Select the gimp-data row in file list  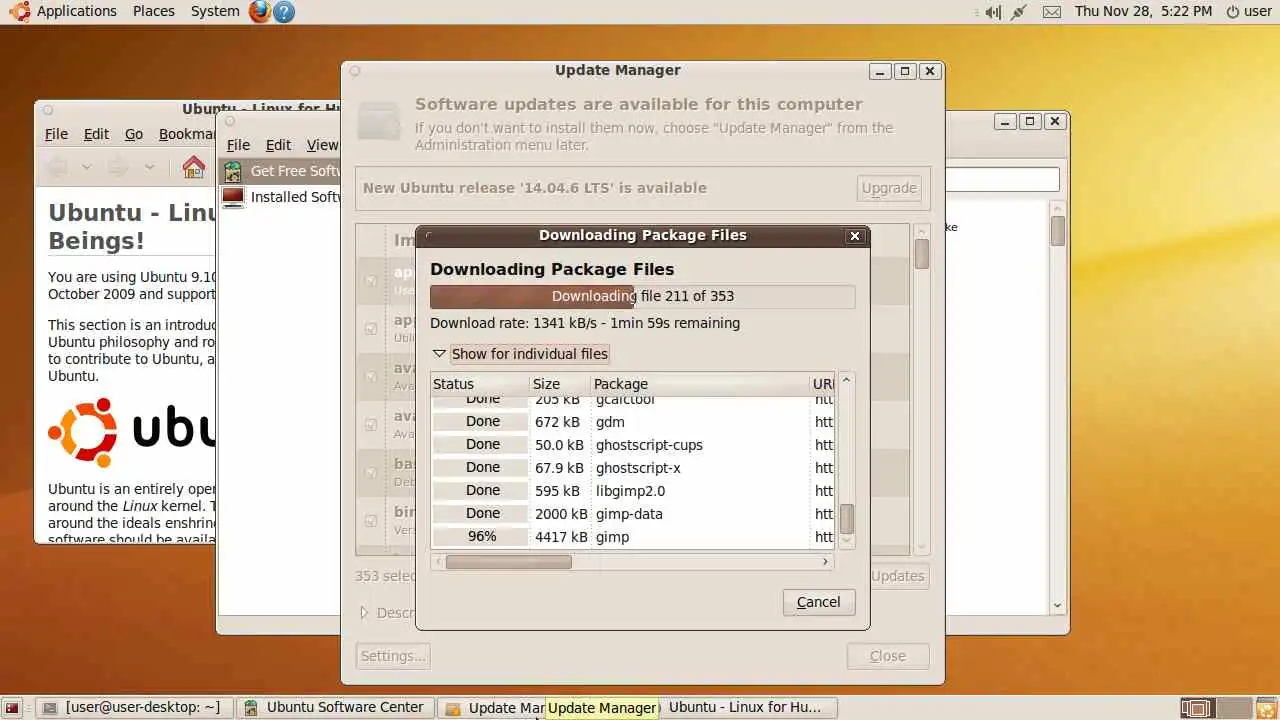633,514
